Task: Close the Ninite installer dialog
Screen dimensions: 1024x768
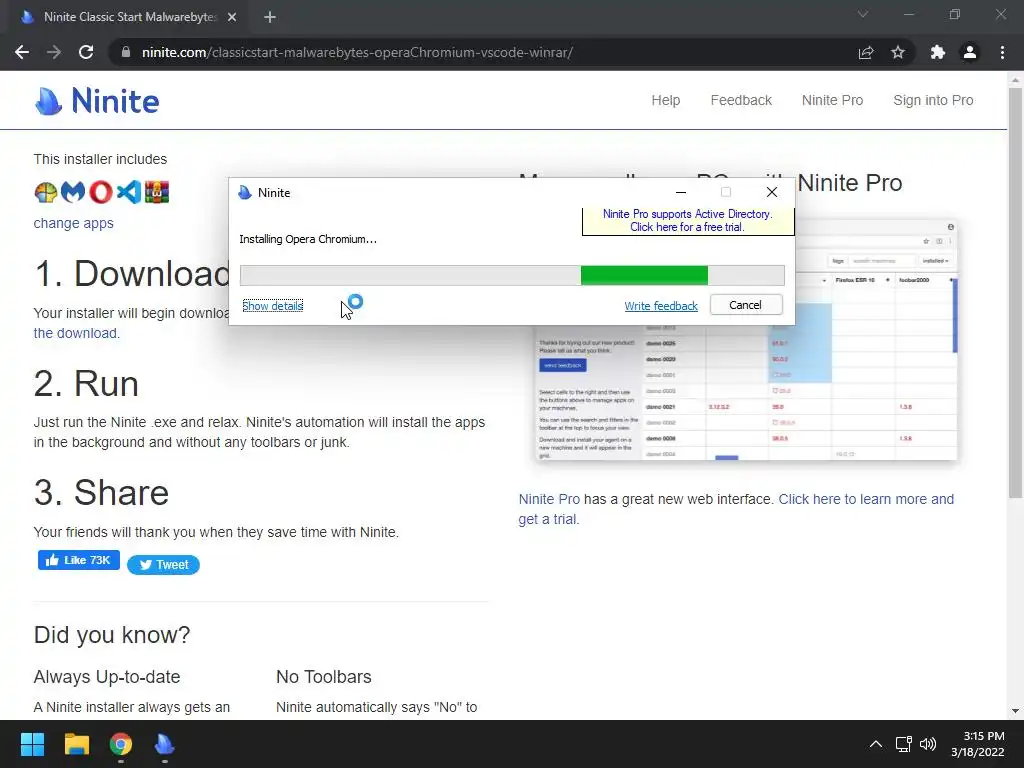Action: (771, 192)
